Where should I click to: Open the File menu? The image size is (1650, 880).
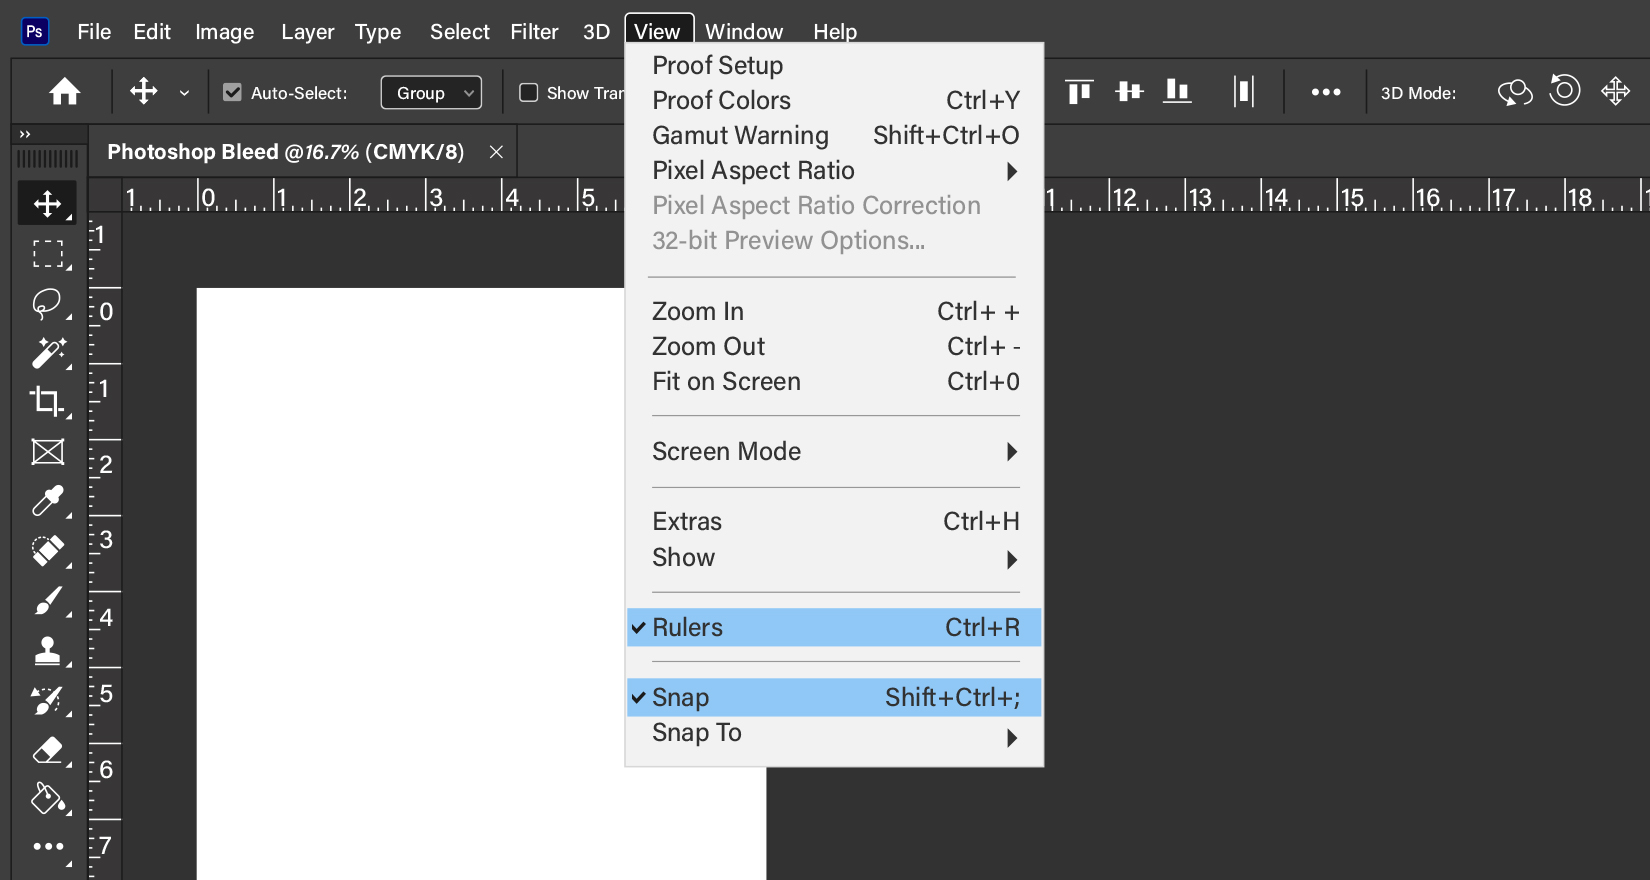pyautogui.click(x=94, y=31)
